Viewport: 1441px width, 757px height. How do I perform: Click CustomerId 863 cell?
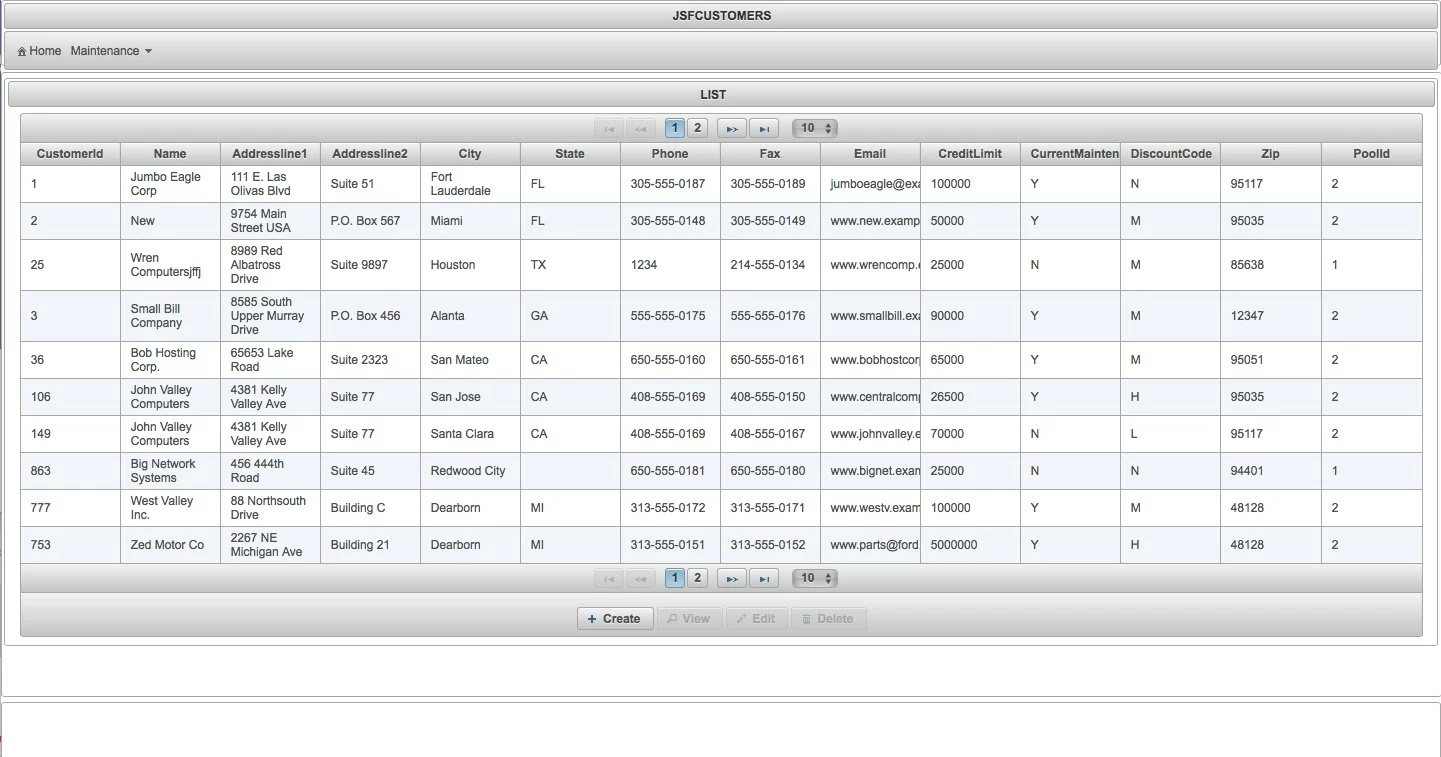tap(70, 471)
